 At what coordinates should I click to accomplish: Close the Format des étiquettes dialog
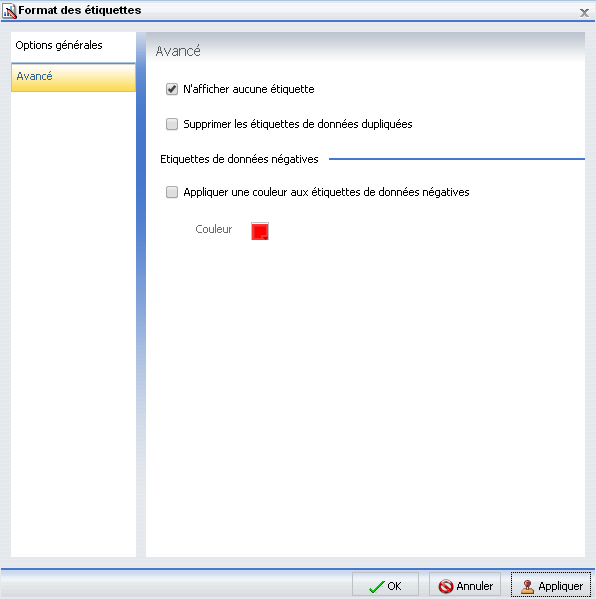tap(584, 13)
